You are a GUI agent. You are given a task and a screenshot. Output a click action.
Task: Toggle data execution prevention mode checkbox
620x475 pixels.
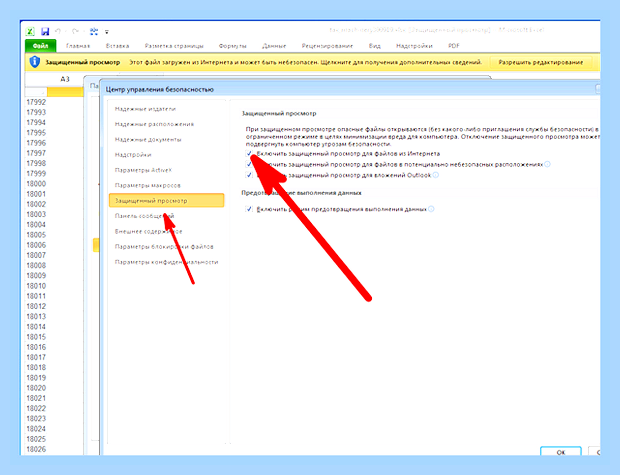pos(249,209)
